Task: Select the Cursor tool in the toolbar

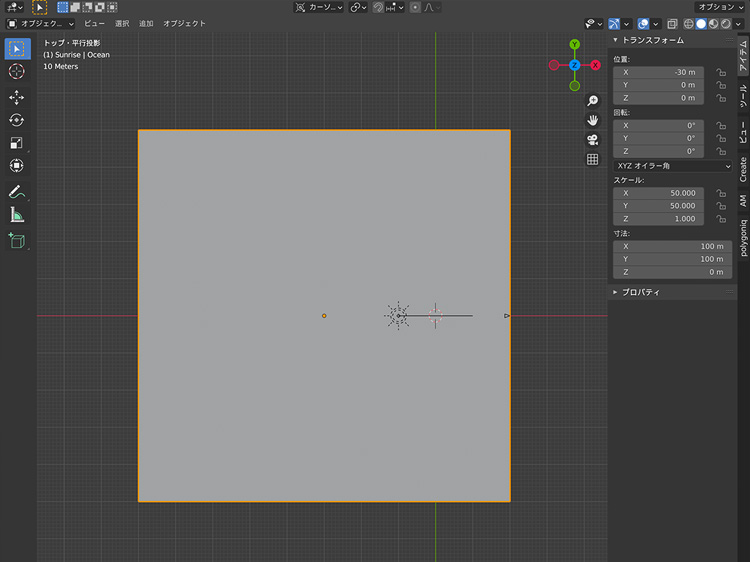Action: pos(17,72)
